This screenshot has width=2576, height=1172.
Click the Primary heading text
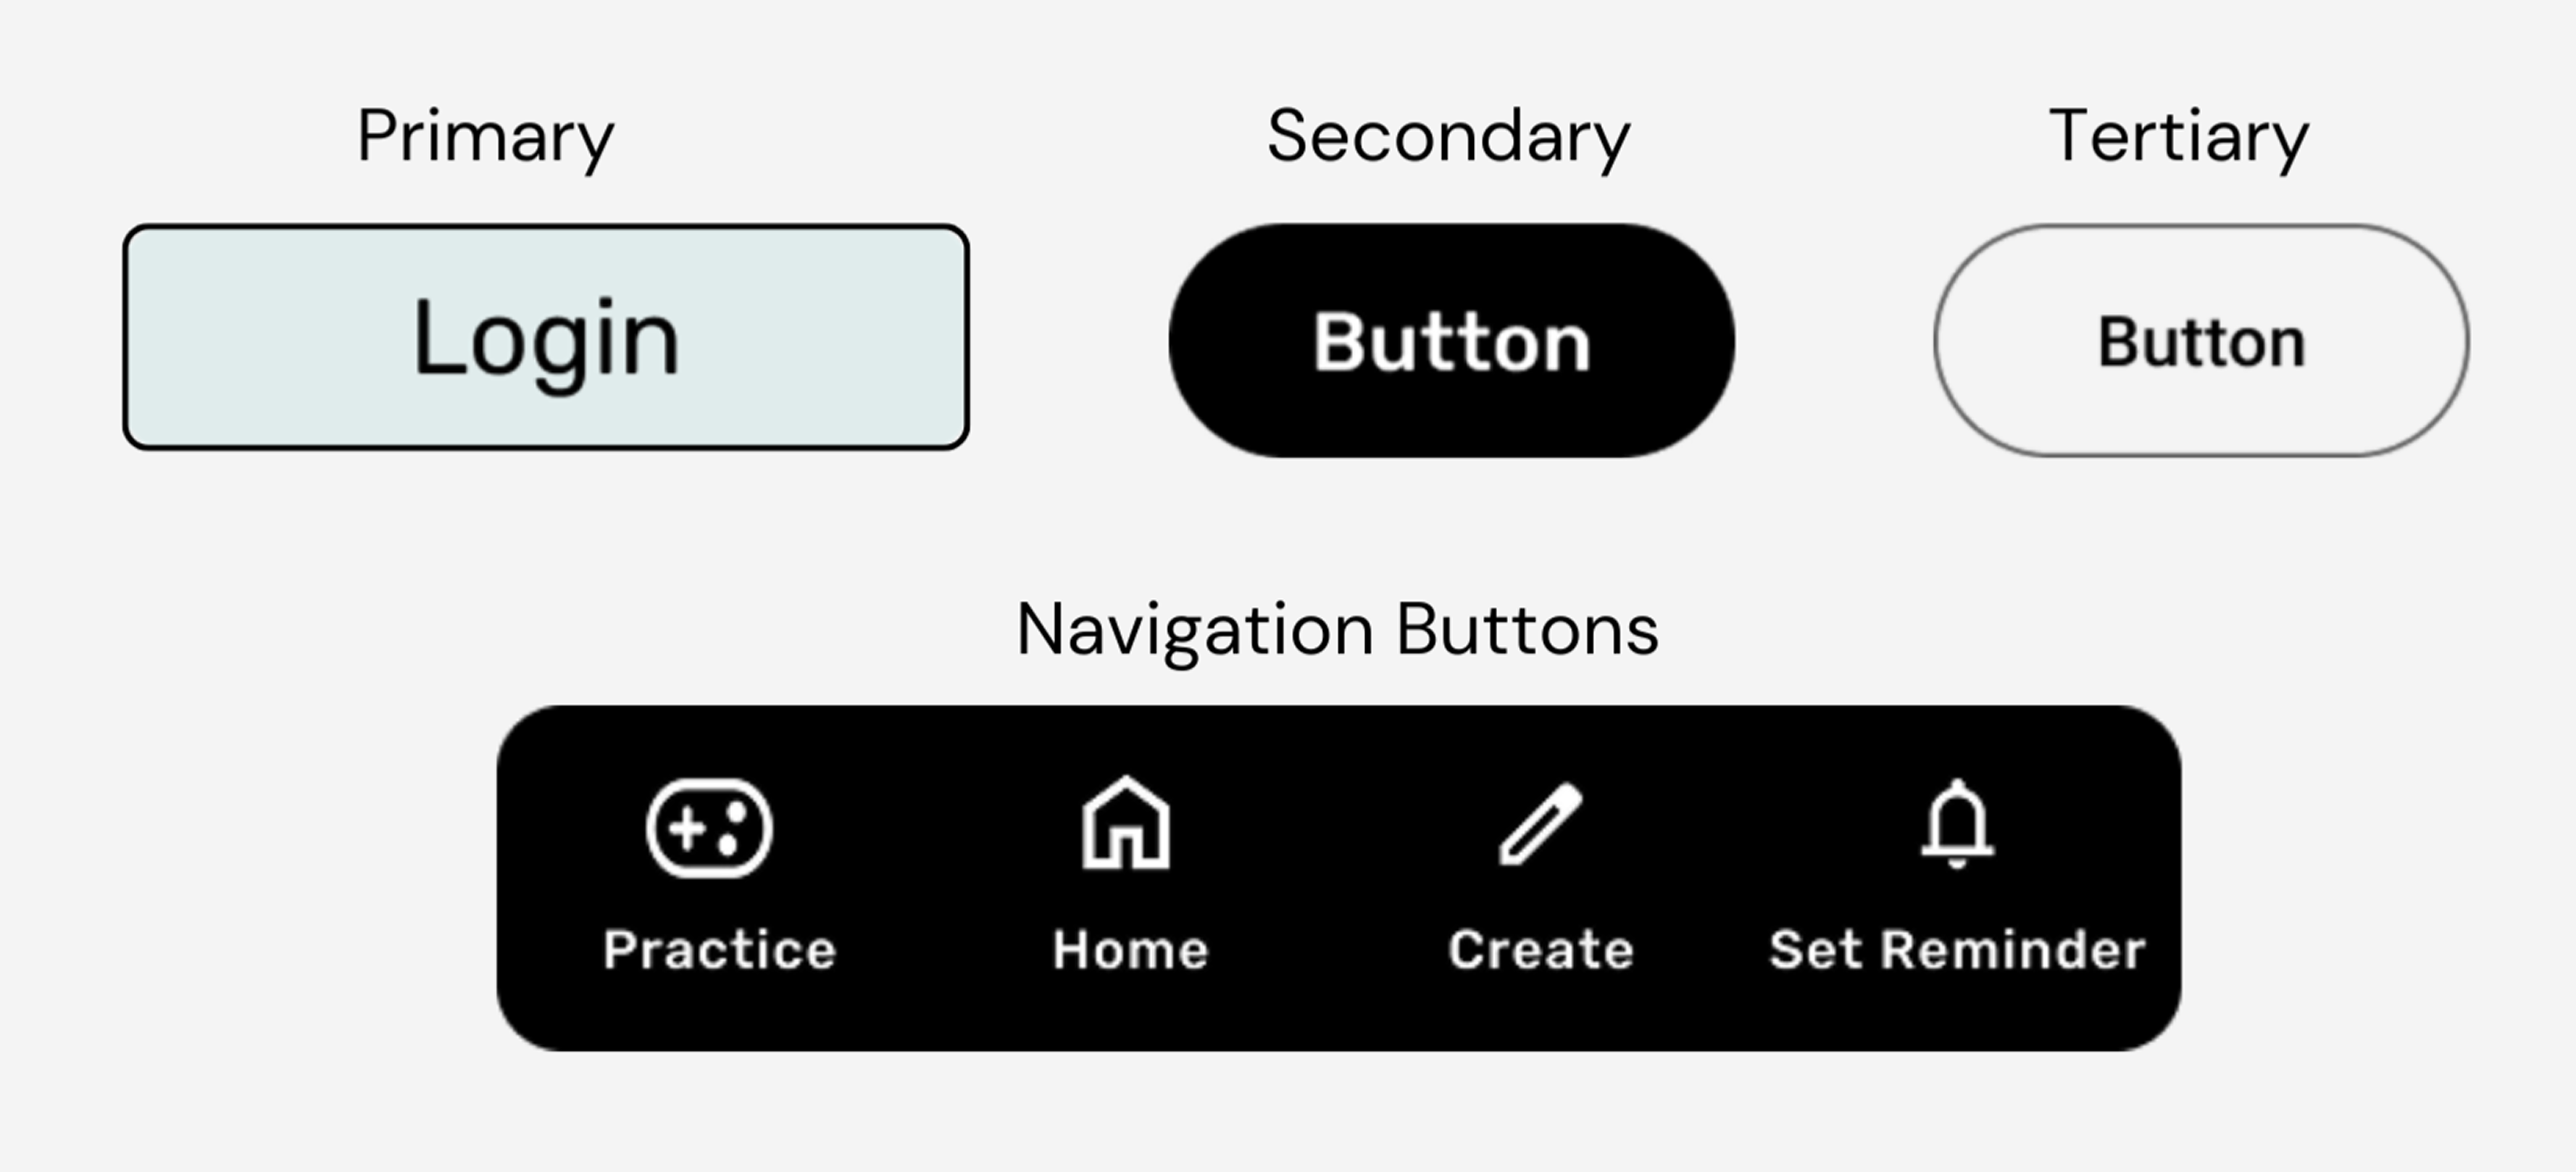486,137
